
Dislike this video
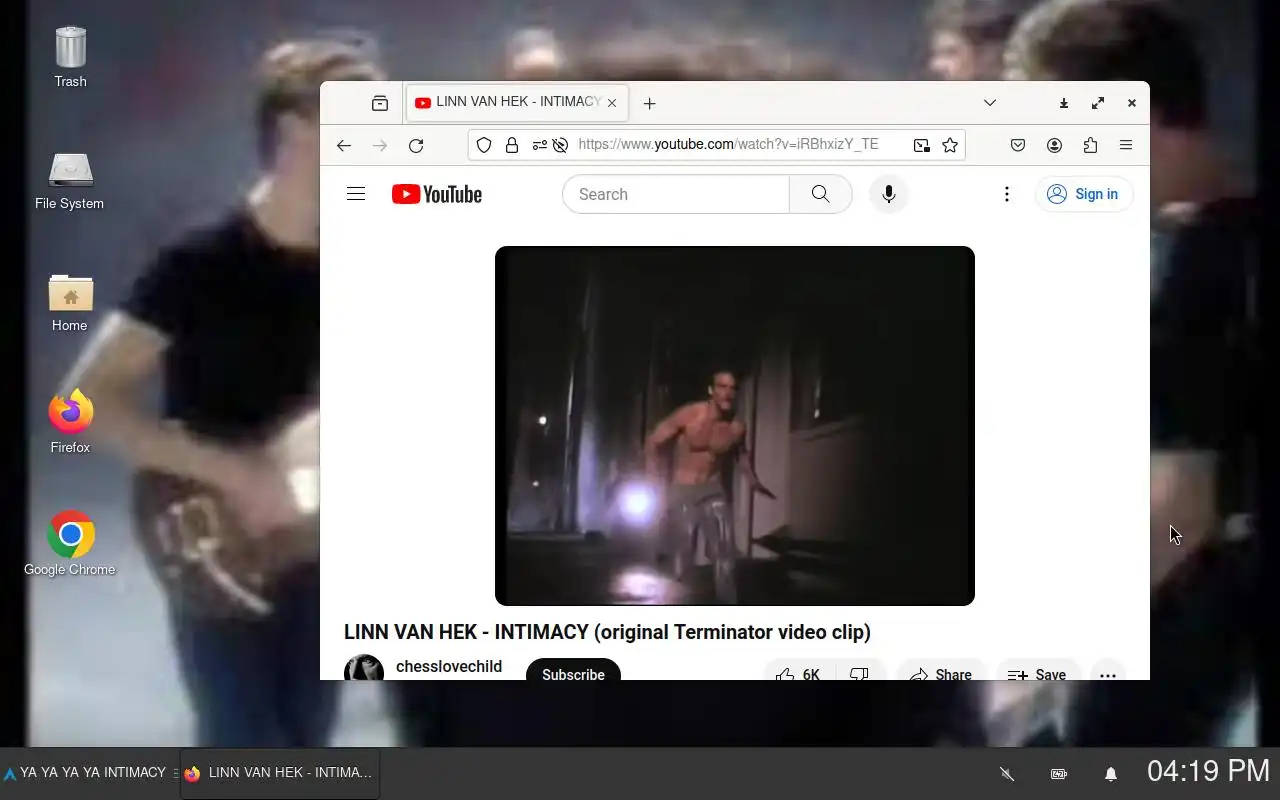pyautogui.click(x=860, y=669)
